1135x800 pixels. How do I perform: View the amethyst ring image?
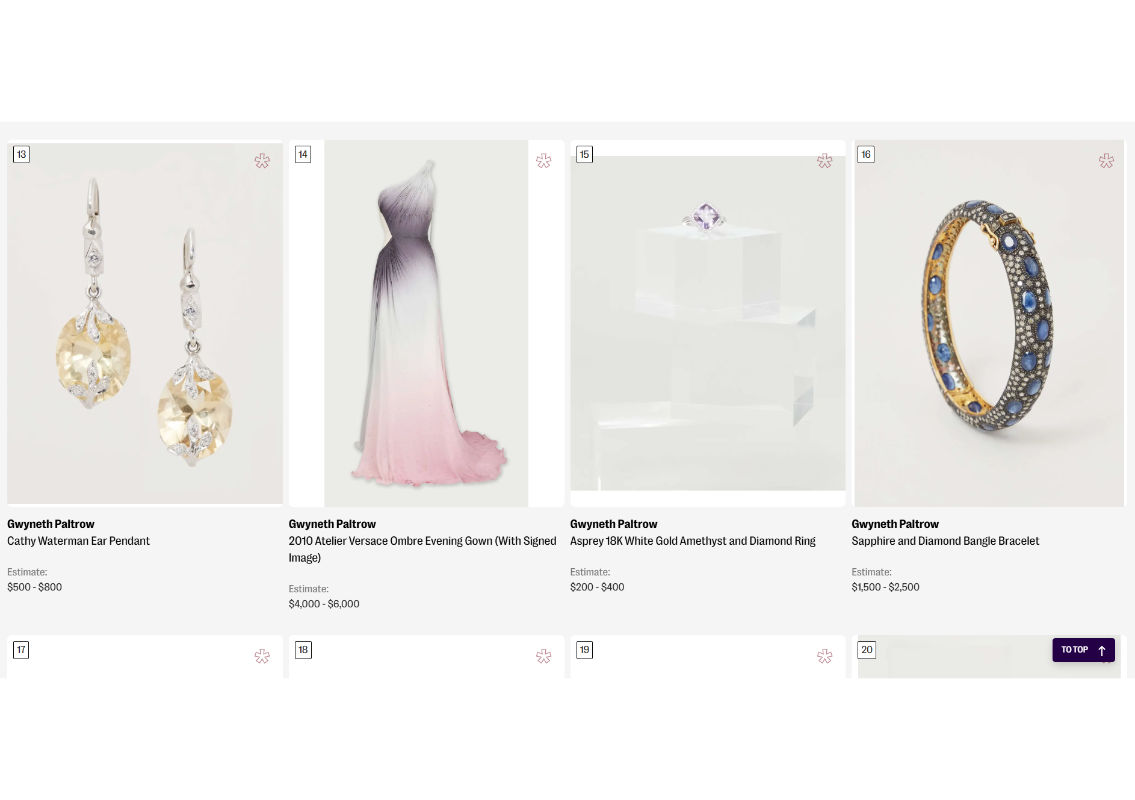[708, 323]
